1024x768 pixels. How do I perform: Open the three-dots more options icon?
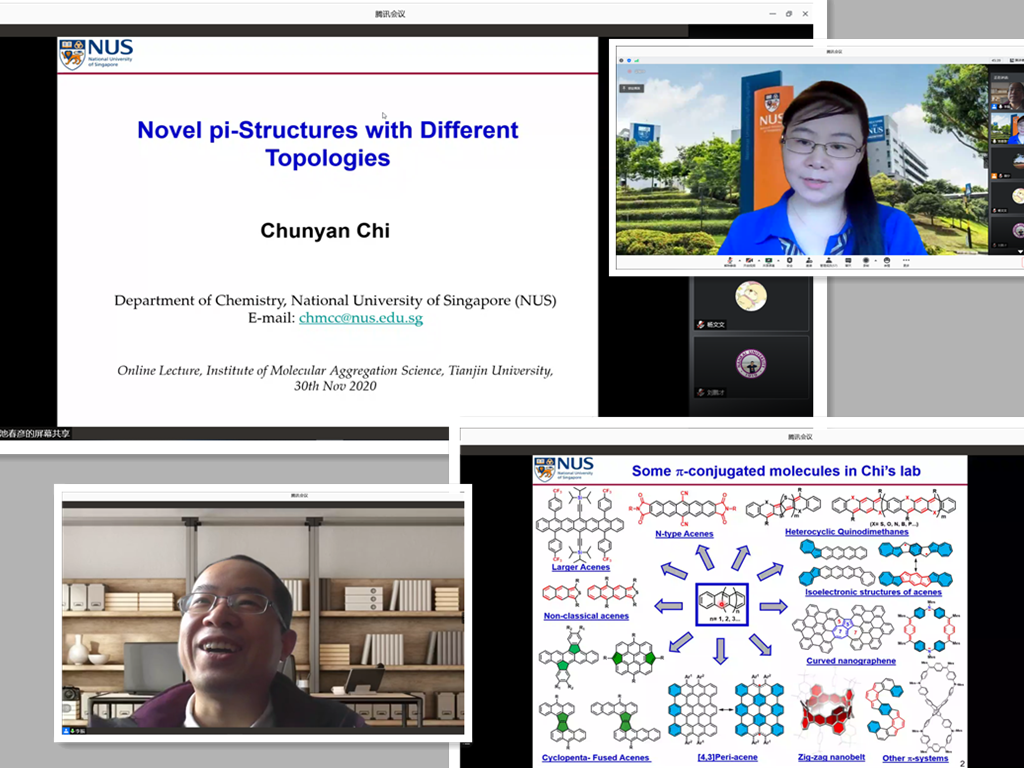(906, 260)
